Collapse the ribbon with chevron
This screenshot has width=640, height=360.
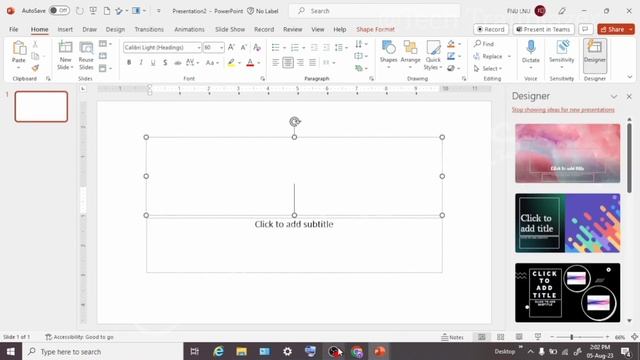[630, 77]
